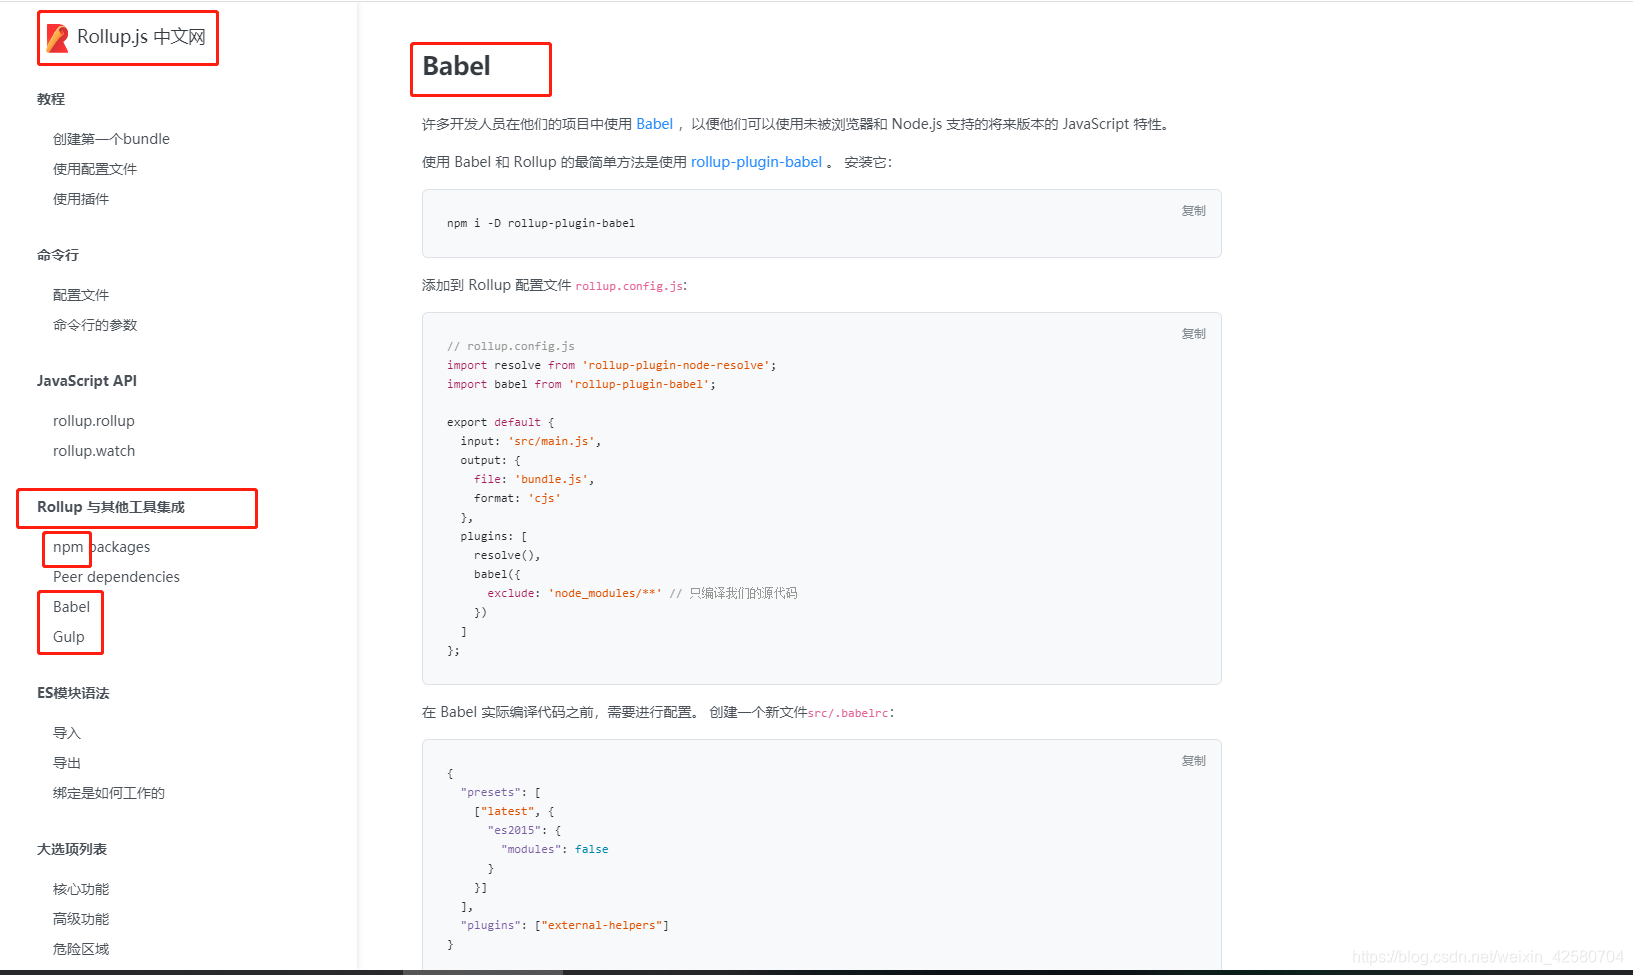
Task: Copy the .babelrc JSON with 复制
Action: (1194, 761)
